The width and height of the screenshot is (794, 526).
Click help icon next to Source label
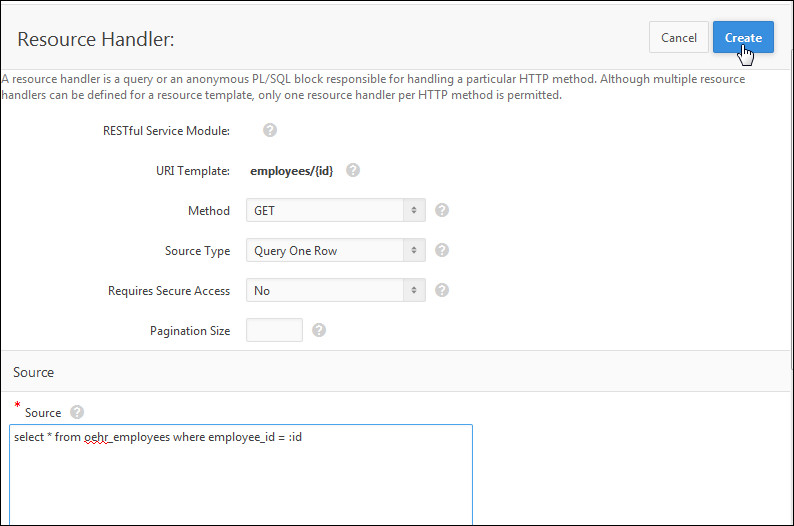(77, 412)
